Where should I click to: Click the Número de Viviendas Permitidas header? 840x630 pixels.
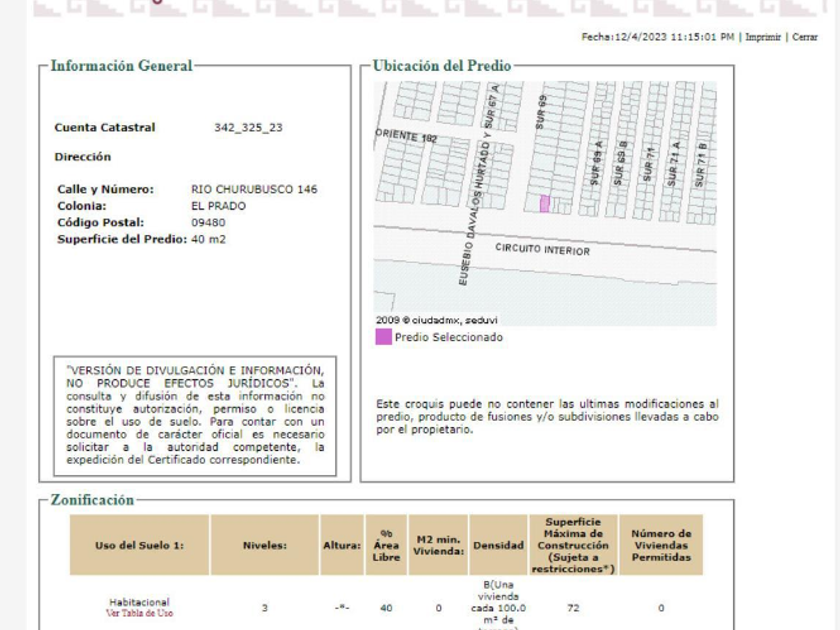661,545
